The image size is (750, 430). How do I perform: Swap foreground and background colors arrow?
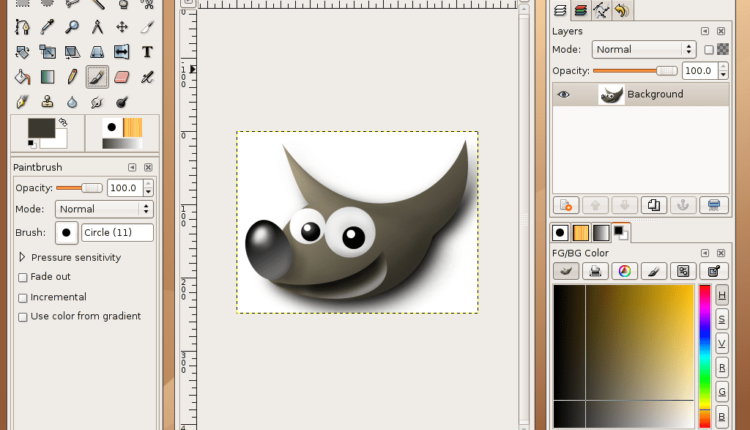(63, 123)
